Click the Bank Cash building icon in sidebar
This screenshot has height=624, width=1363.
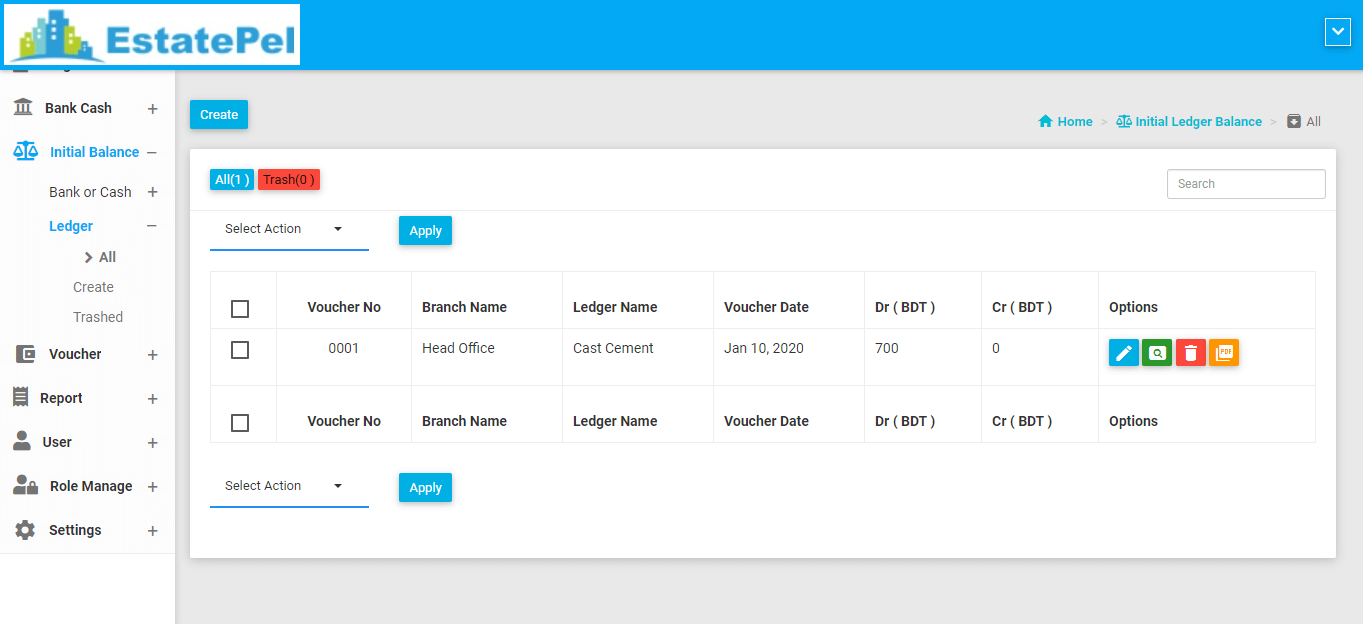[x=23, y=107]
